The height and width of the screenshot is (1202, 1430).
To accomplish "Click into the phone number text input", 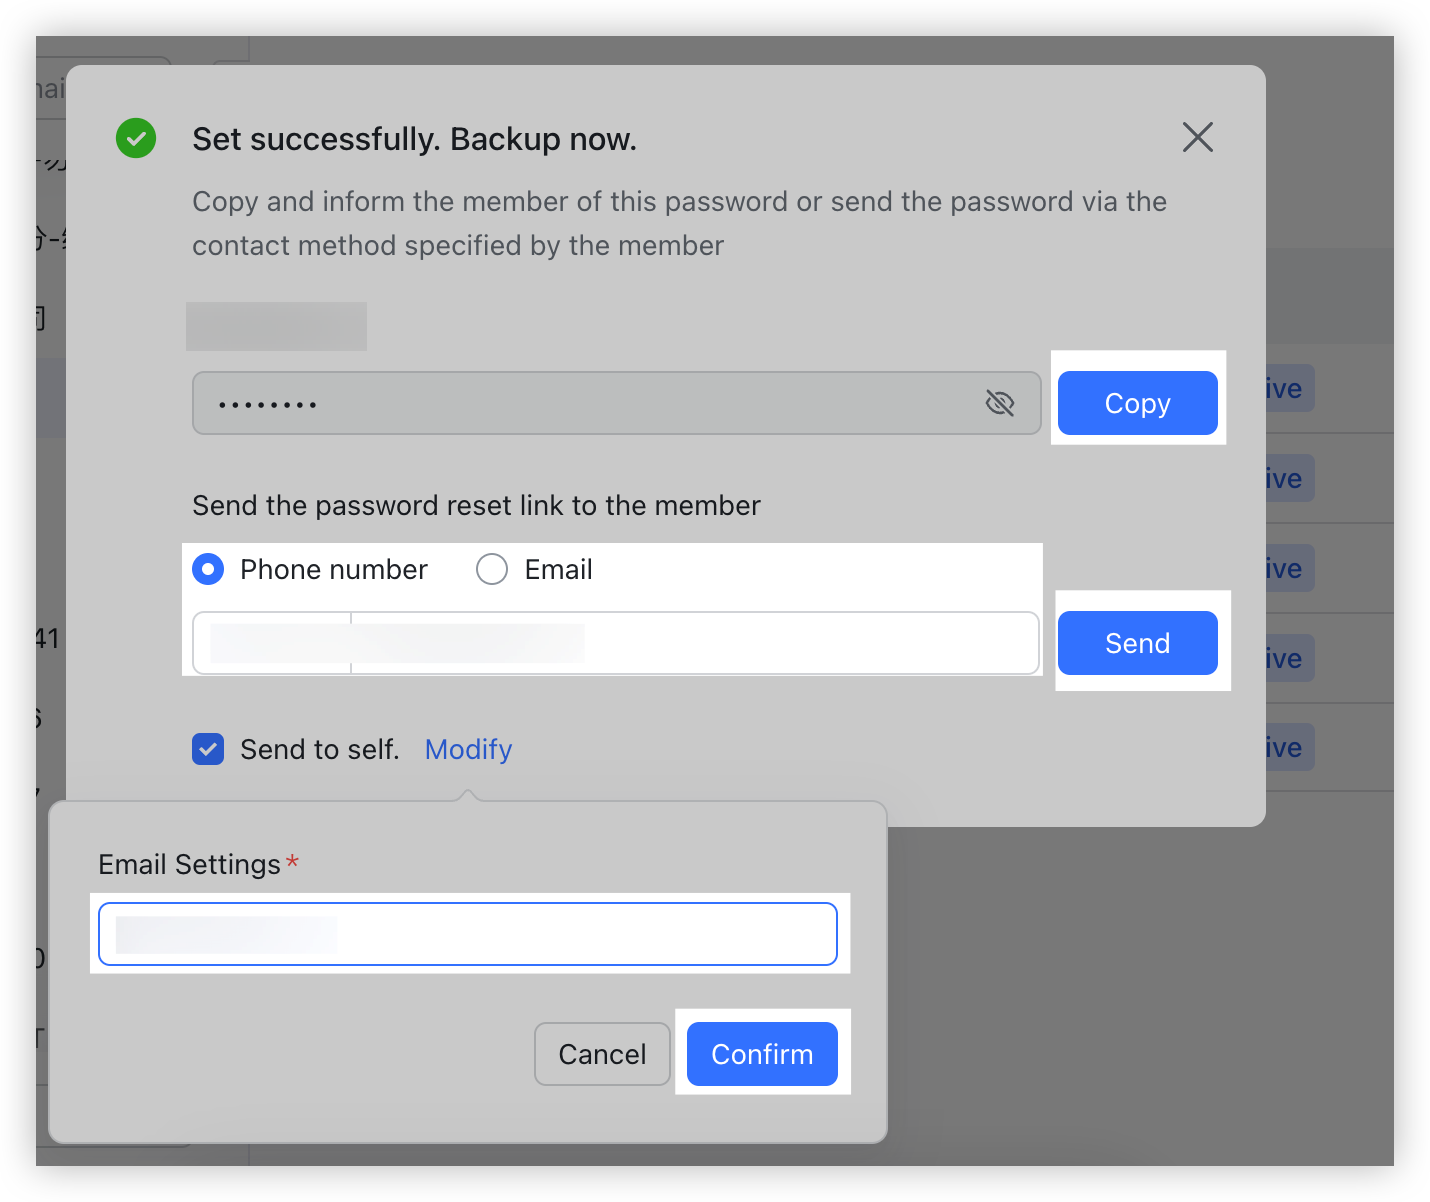I will pyautogui.click(x=694, y=643).
